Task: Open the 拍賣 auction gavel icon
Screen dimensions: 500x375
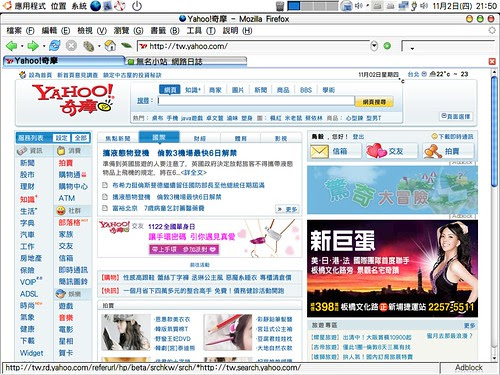Action: pyautogui.click(x=432, y=151)
